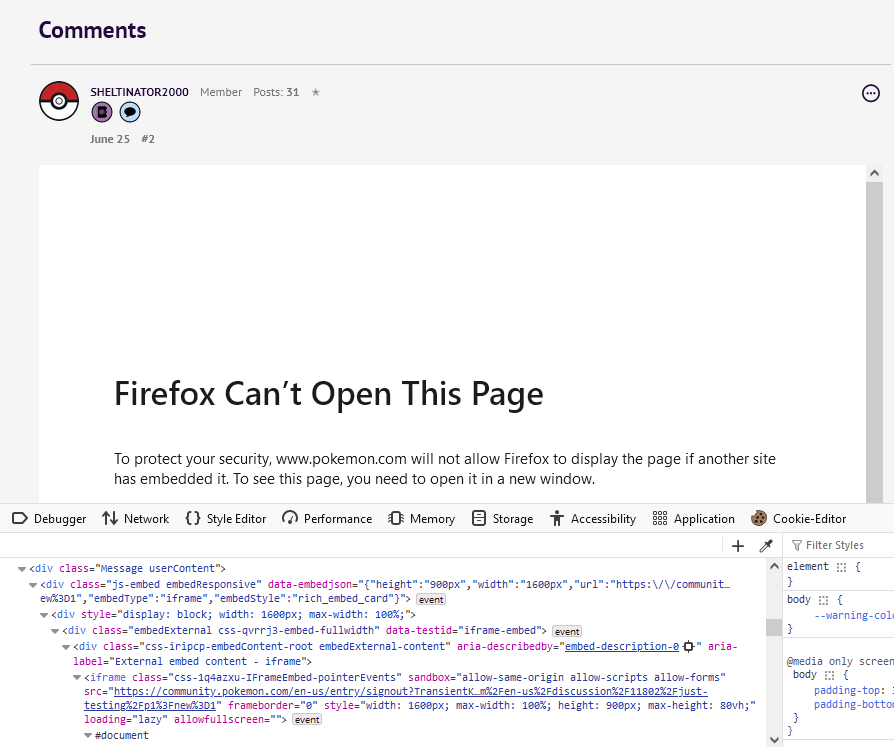Collapse the iframe element node
The width and height of the screenshot is (894, 747).
tap(77, 678)
